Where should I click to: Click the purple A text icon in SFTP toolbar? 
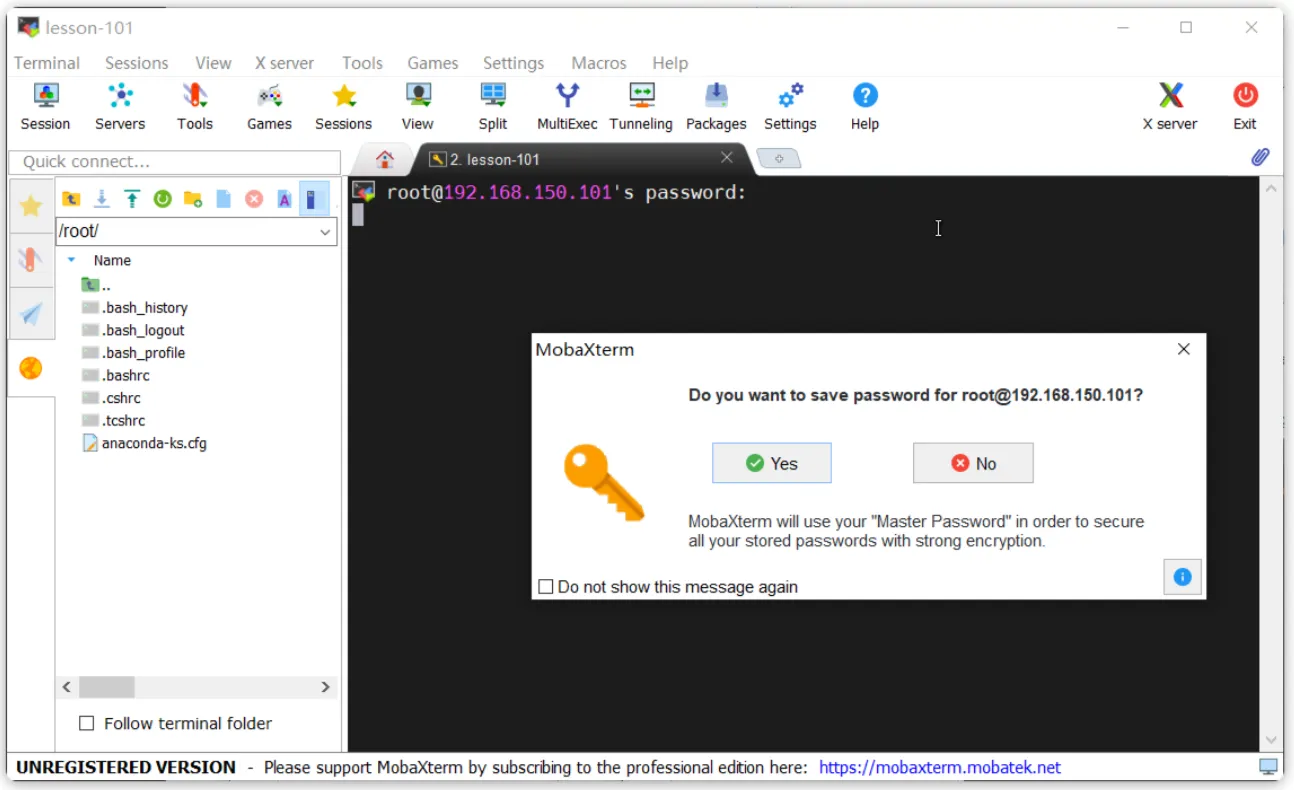[284, 199]
